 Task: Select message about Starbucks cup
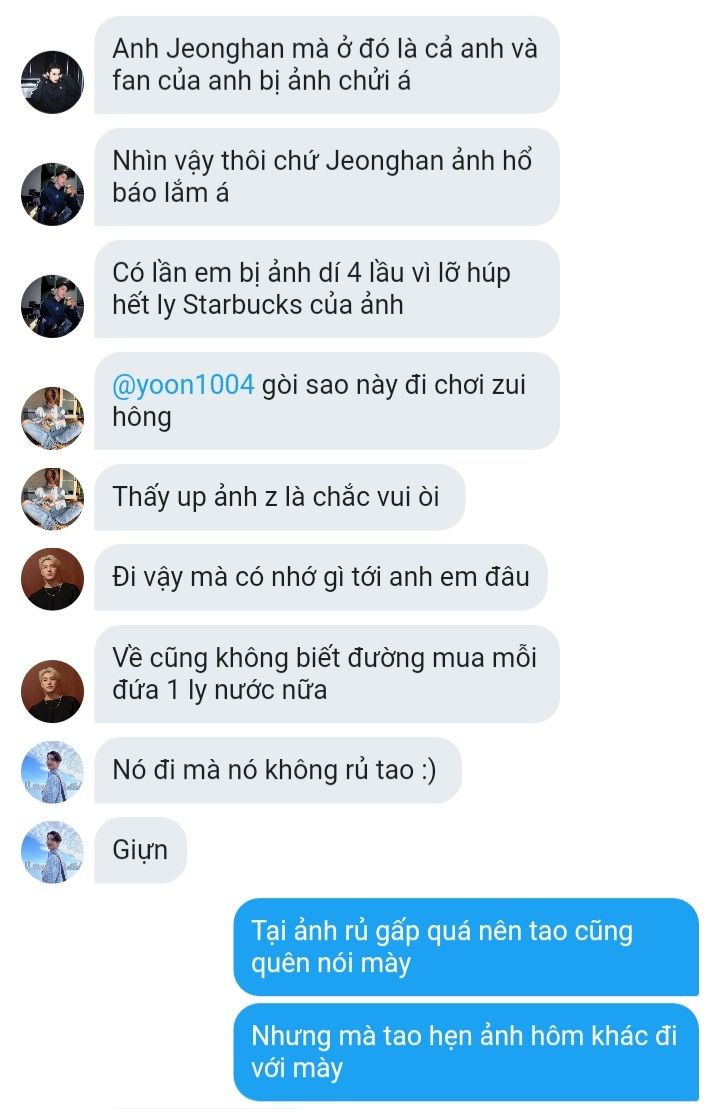[327, 289]
